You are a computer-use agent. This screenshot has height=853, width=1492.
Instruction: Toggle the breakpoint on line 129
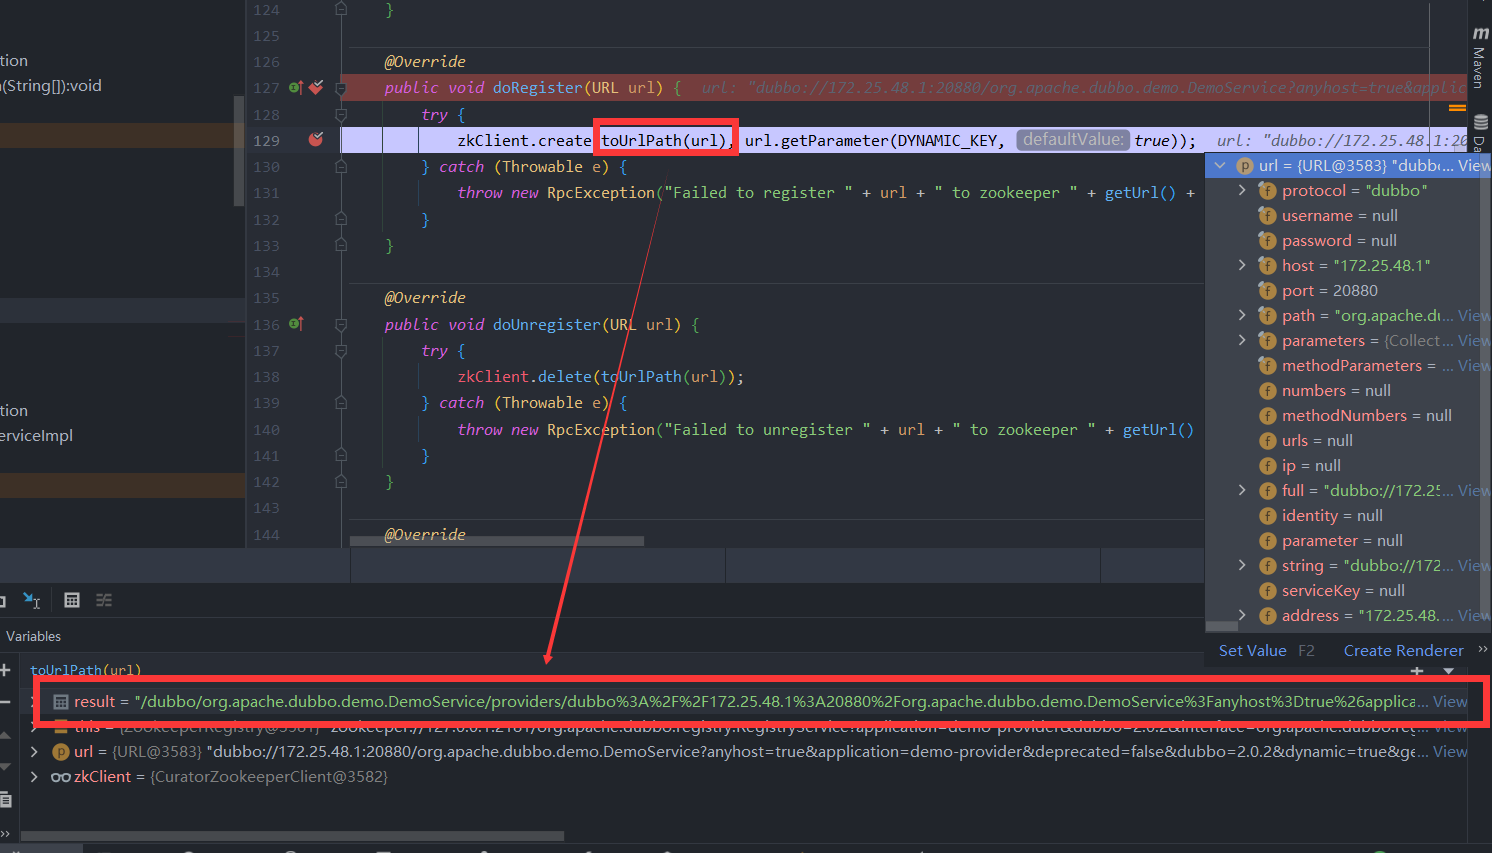[x=316, y=140]
